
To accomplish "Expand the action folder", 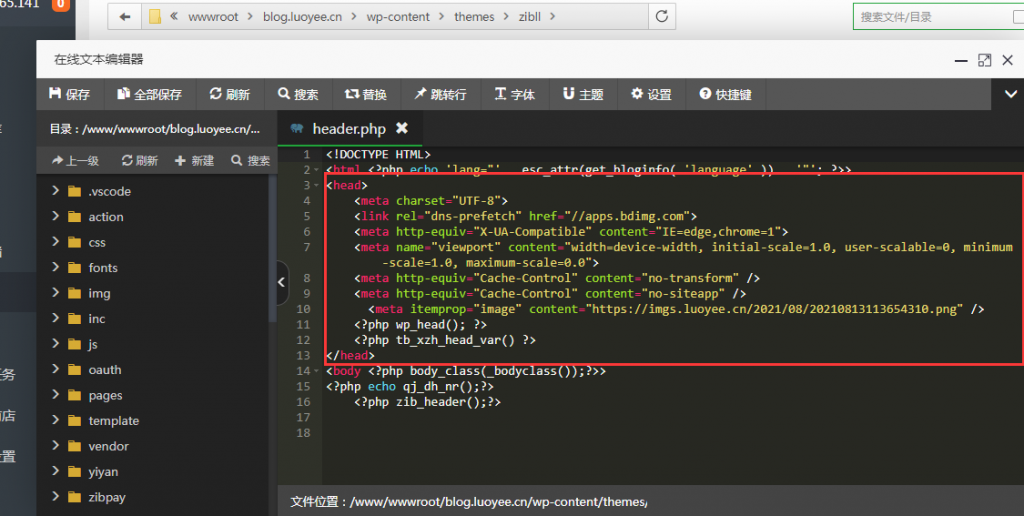I will click(56, 216).
